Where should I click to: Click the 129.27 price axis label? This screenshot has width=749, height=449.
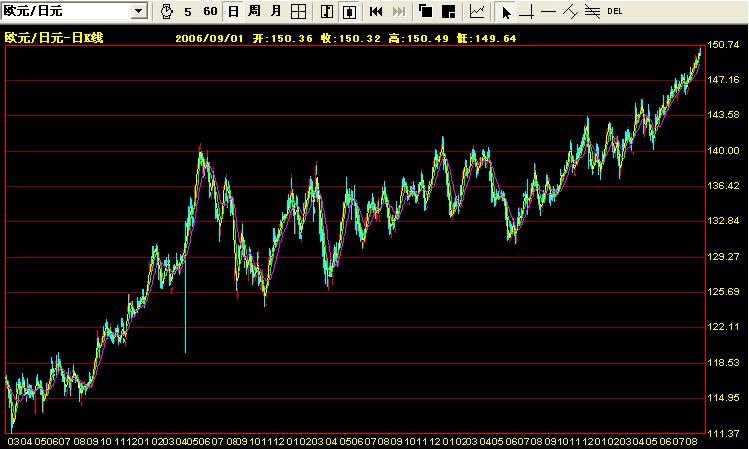pos(723,257)
